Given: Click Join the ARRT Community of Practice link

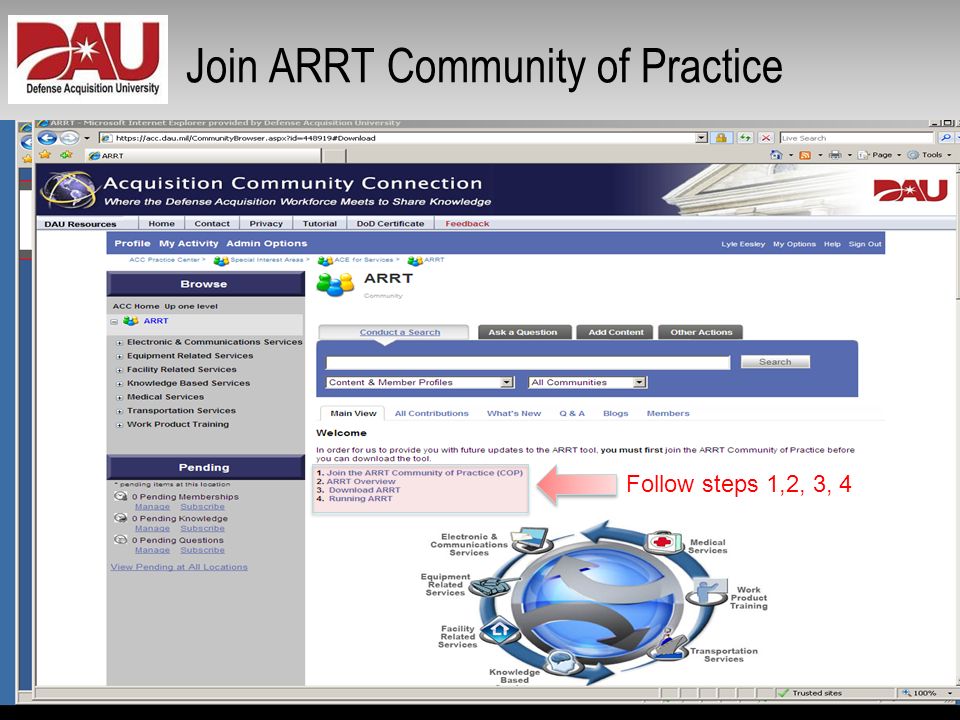Looking at the screenshot, I should [425, 473].
